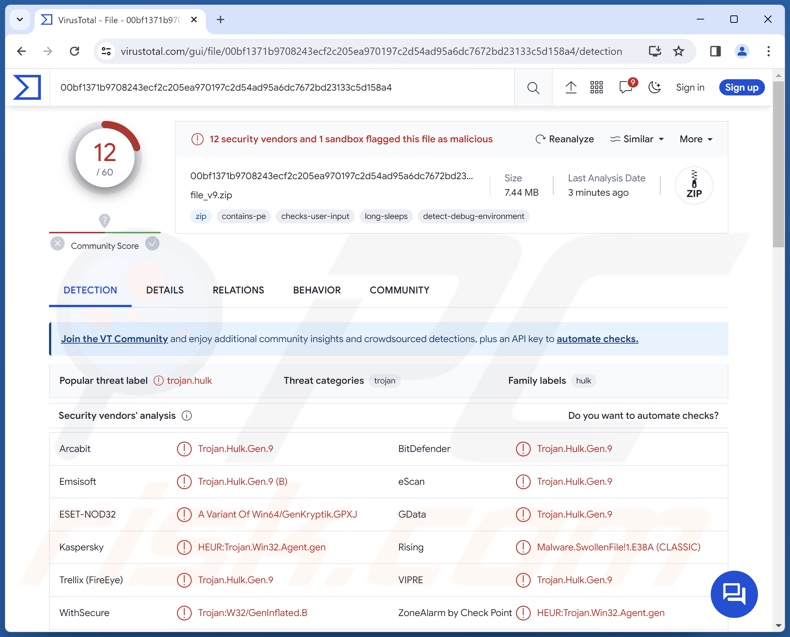790x637 pixels.
Task: Click WithSecure Trojan:W32/GenInflated.B result
Action: tap(252, 613)
